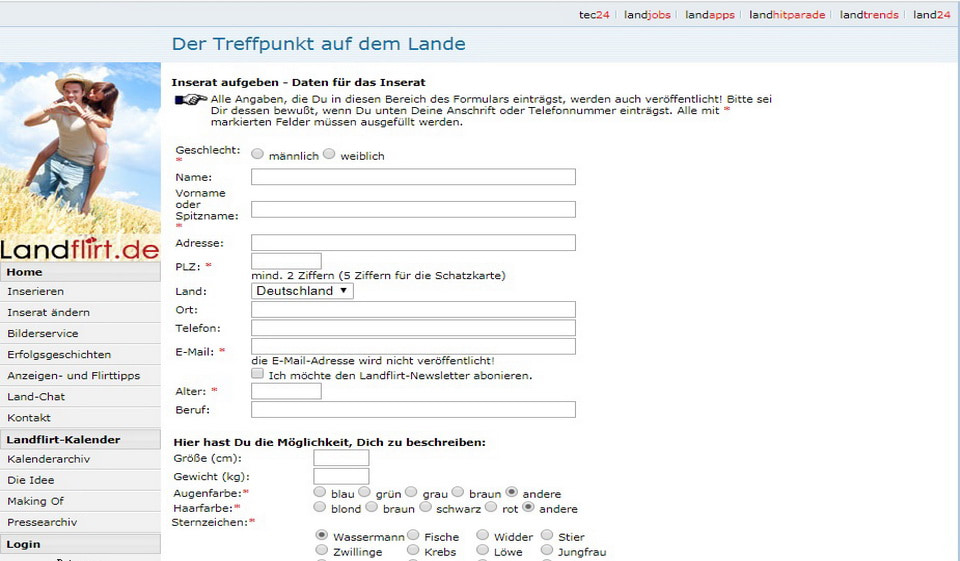Choose blau as eye color

click(320, 493)
